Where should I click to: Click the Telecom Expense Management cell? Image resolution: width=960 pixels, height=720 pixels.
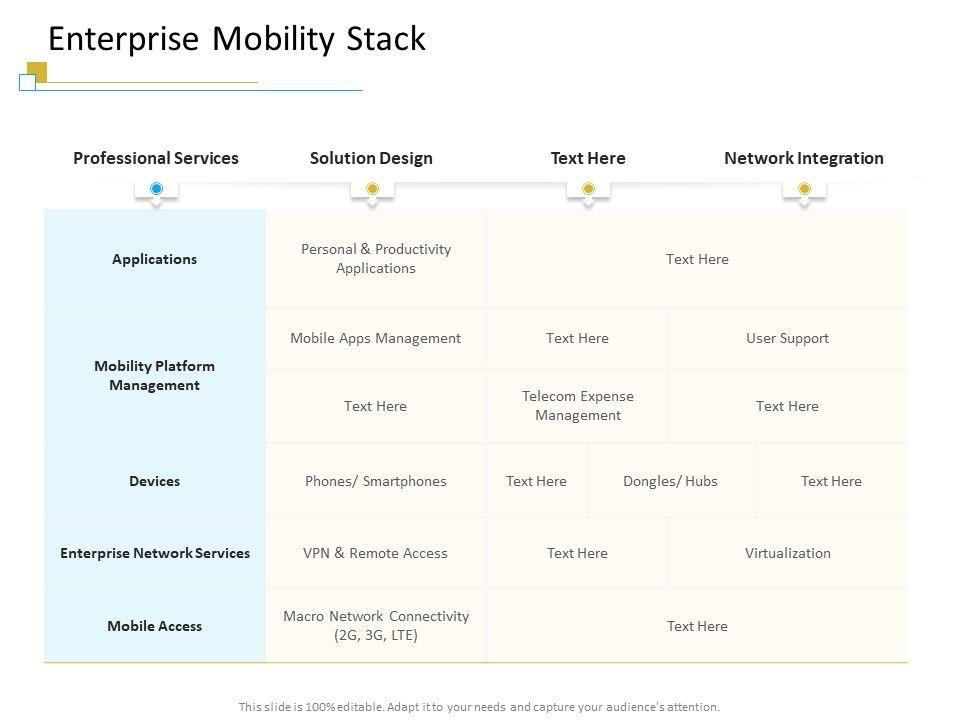click(x=578, y=405)
